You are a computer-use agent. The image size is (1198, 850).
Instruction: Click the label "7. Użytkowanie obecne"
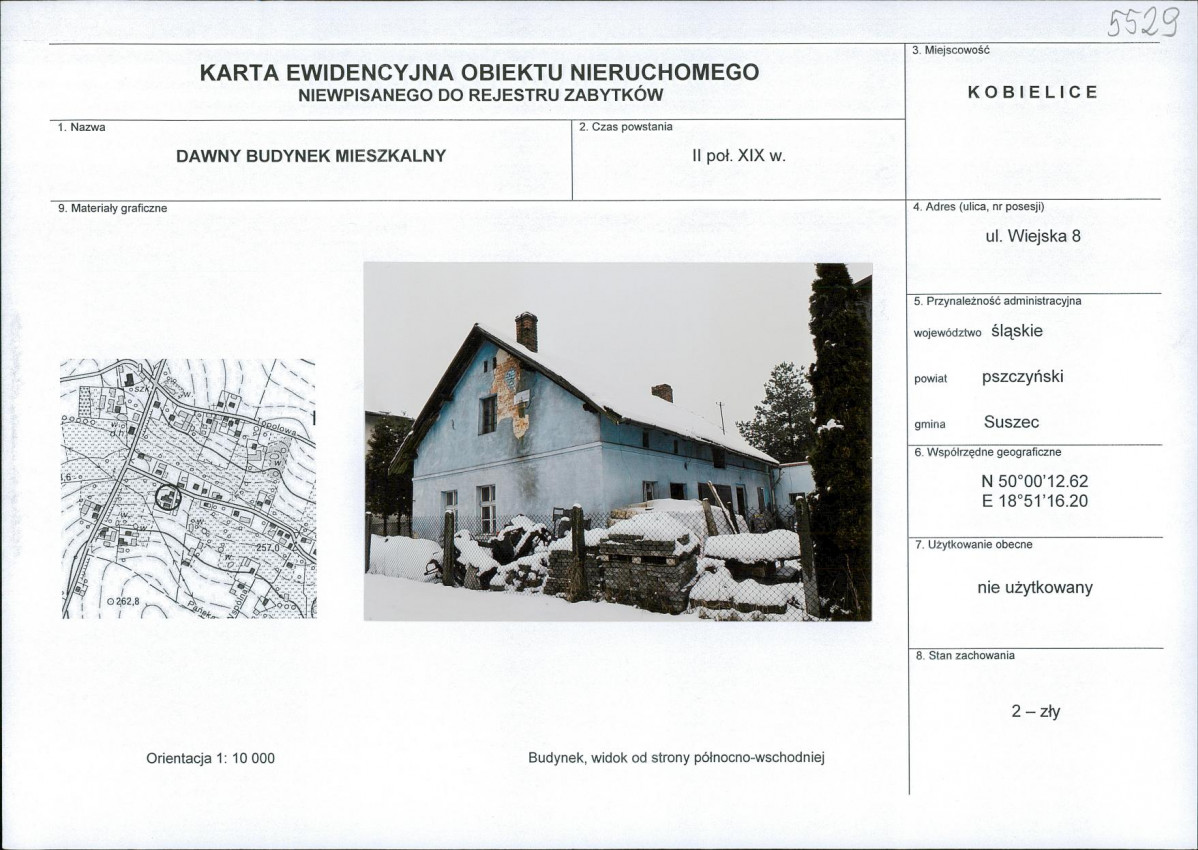pyautogui.click(x=973, y=545)
